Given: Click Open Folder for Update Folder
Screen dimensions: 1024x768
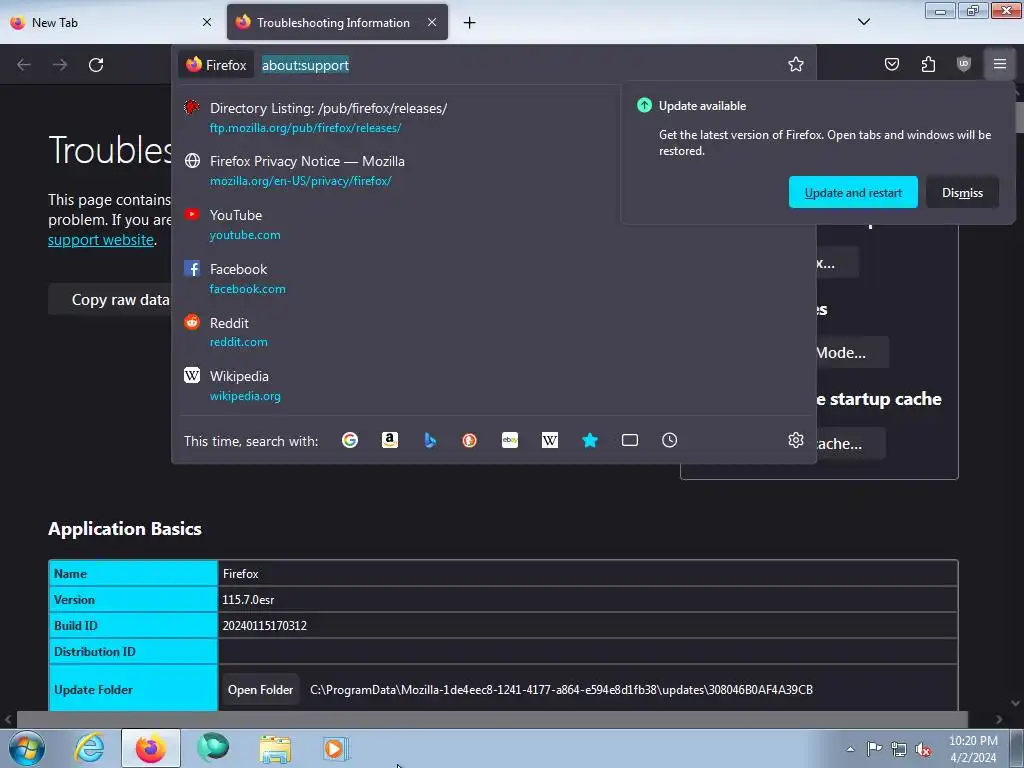Looking at the screenshot, I should click(260, 690).
